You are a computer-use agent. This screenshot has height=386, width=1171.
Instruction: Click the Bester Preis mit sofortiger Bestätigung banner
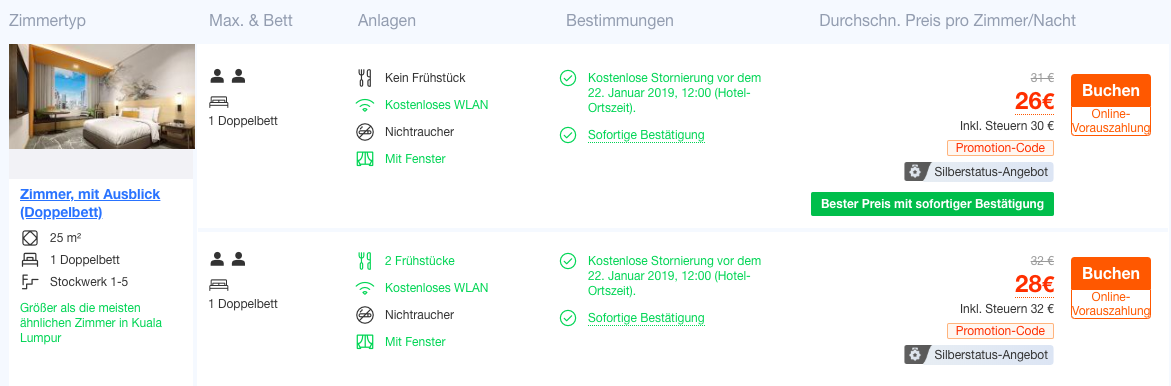point(932,204)
